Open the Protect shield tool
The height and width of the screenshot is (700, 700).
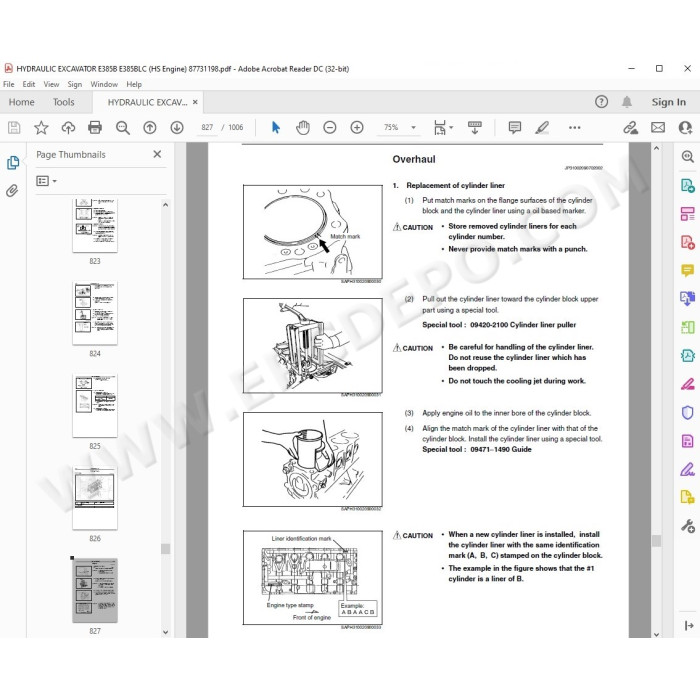[688, 412]
